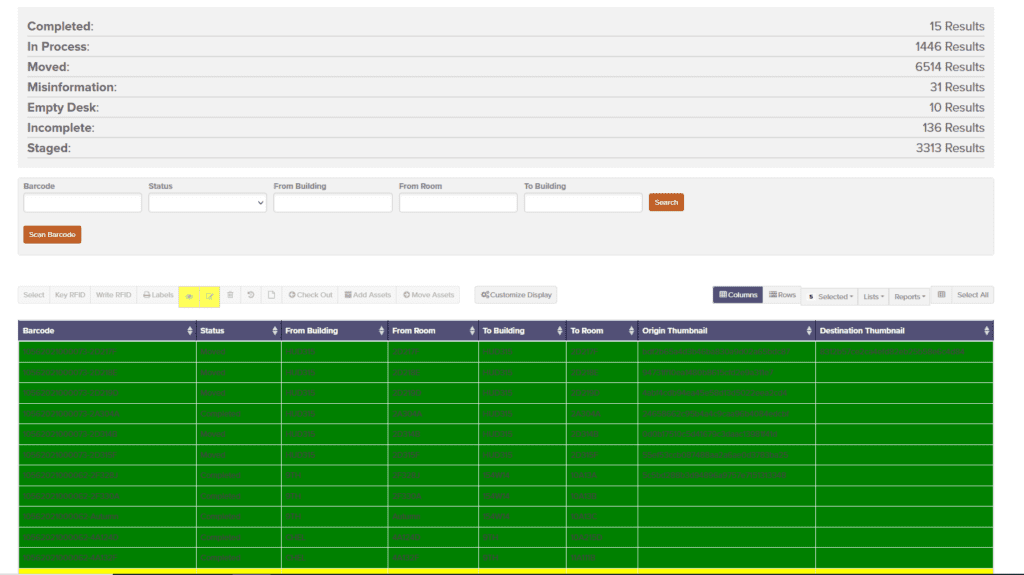This screenshot has height=575, width=1024.
Task: Open Customize Display settings
Action: [x=516, y=295]
